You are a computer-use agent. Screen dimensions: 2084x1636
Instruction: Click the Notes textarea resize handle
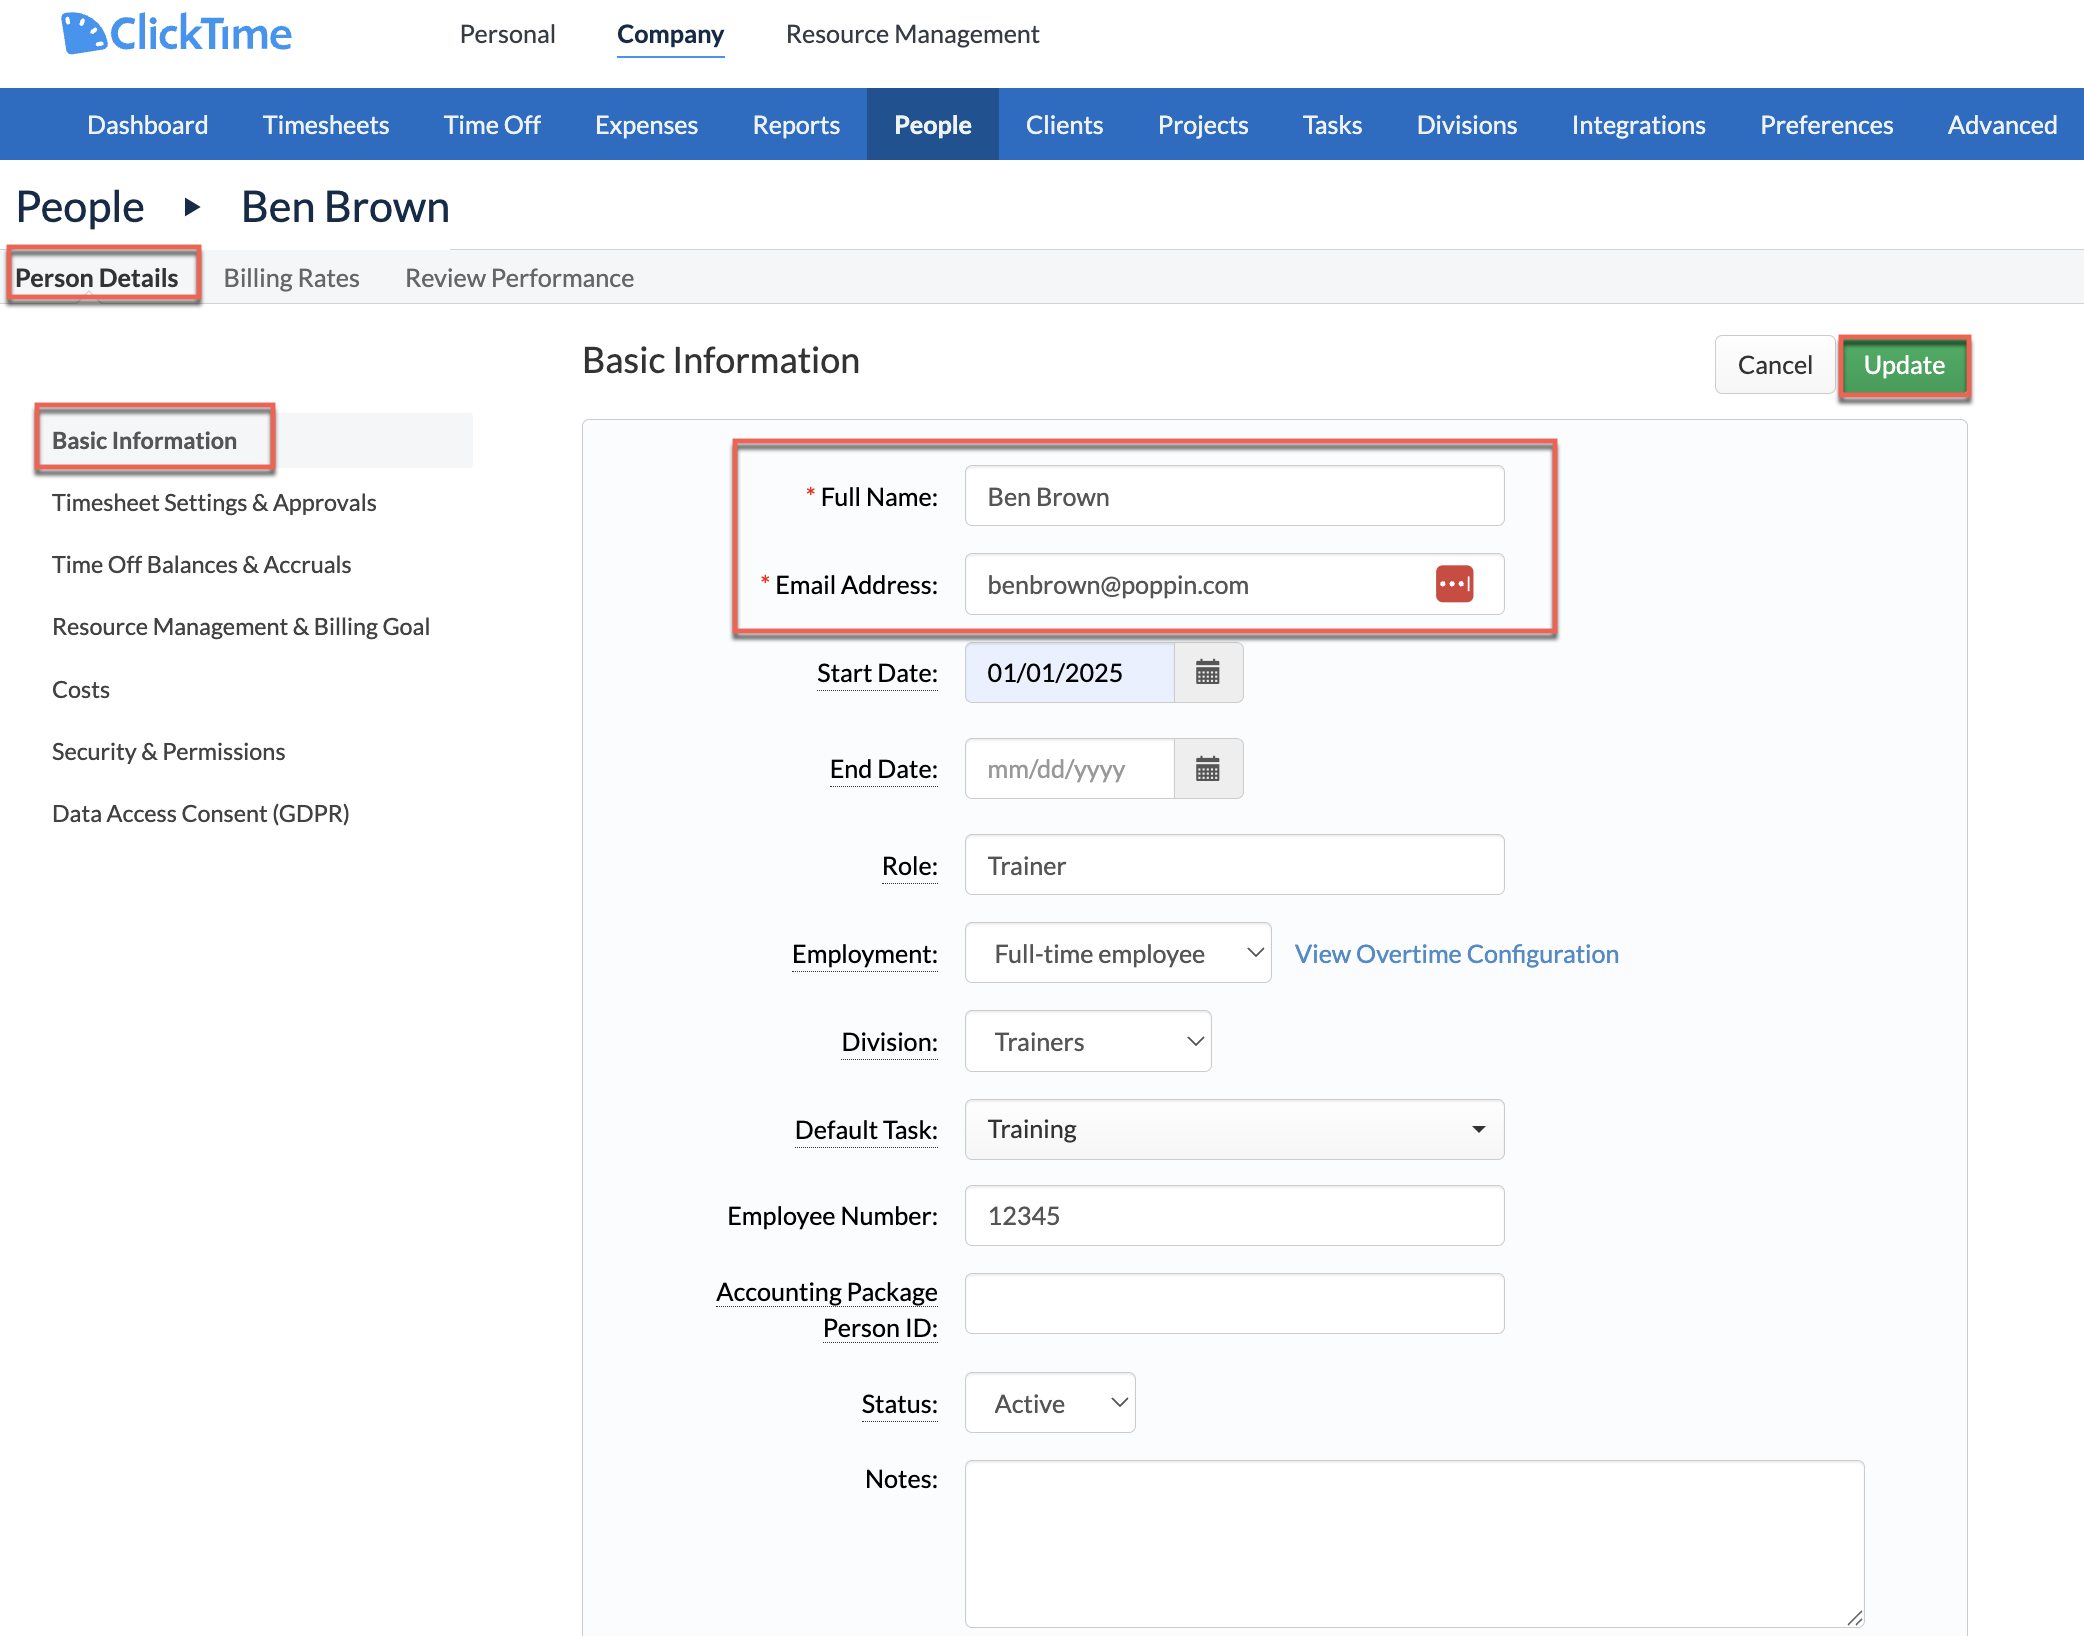click(x=1855, y=1618)
